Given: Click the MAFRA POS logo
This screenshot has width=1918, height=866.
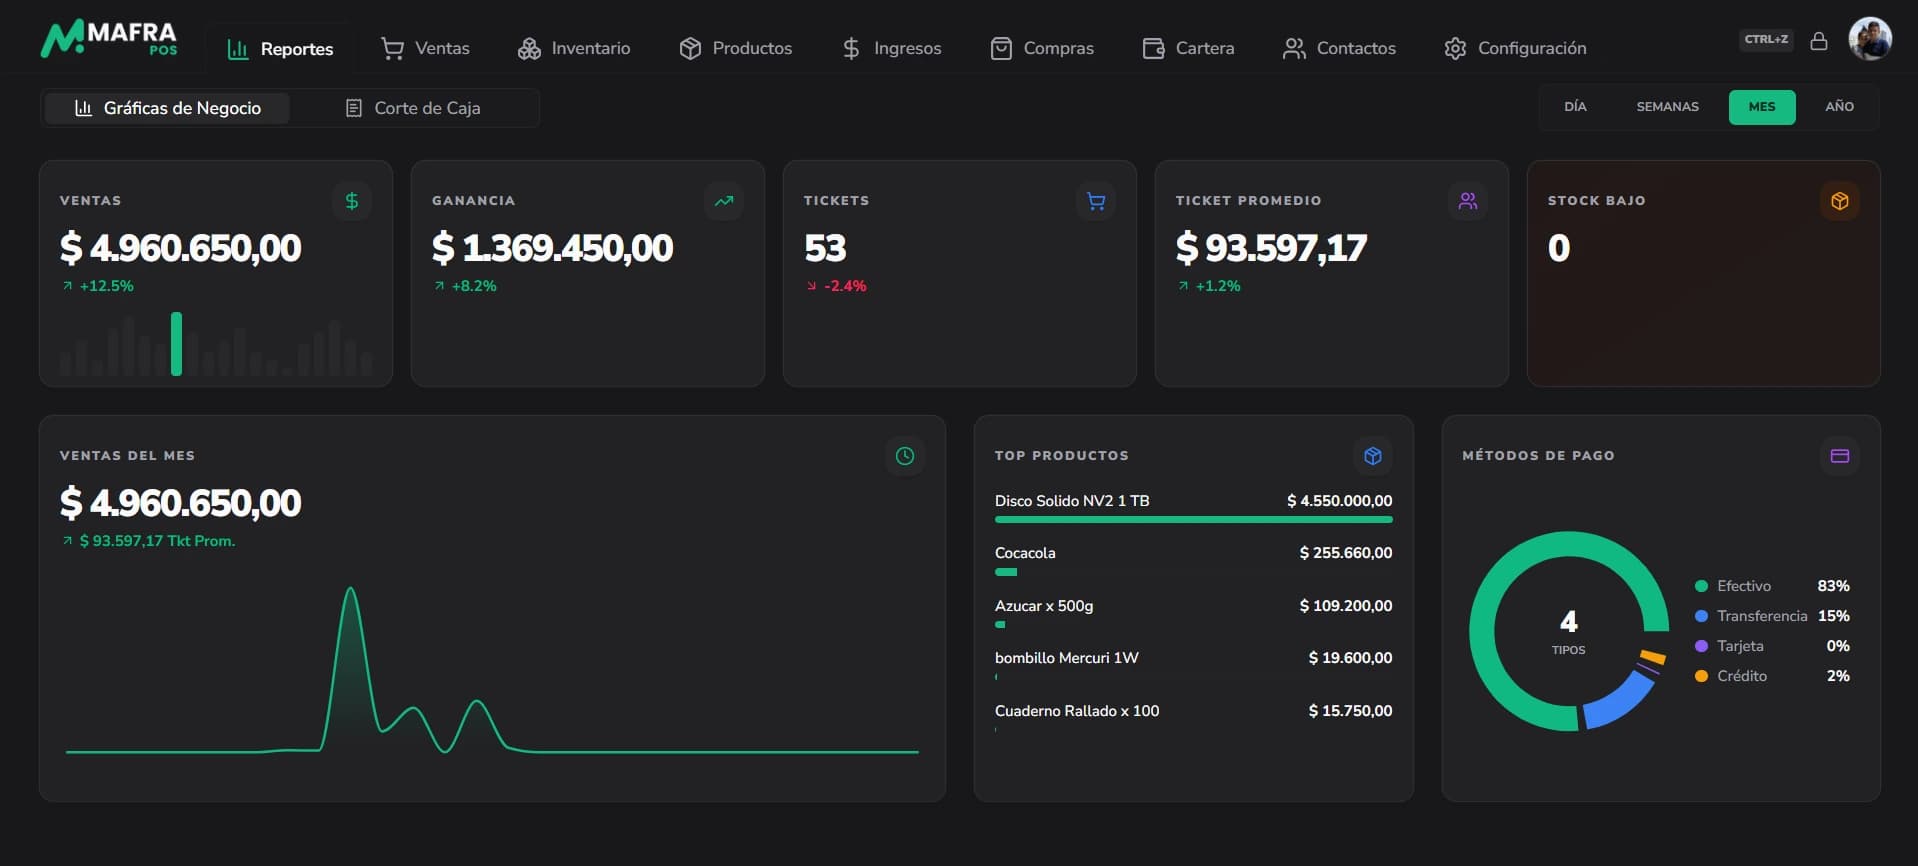Looking at the screenshot, I should (109, 39).
